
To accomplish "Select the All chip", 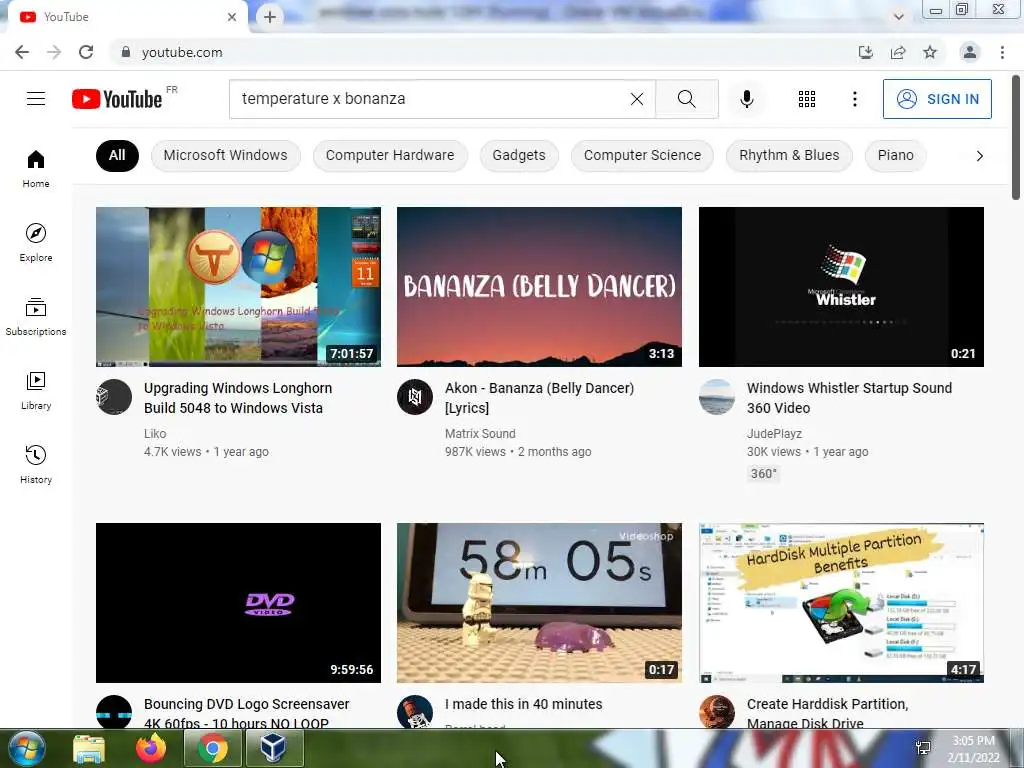I will 117,155.
